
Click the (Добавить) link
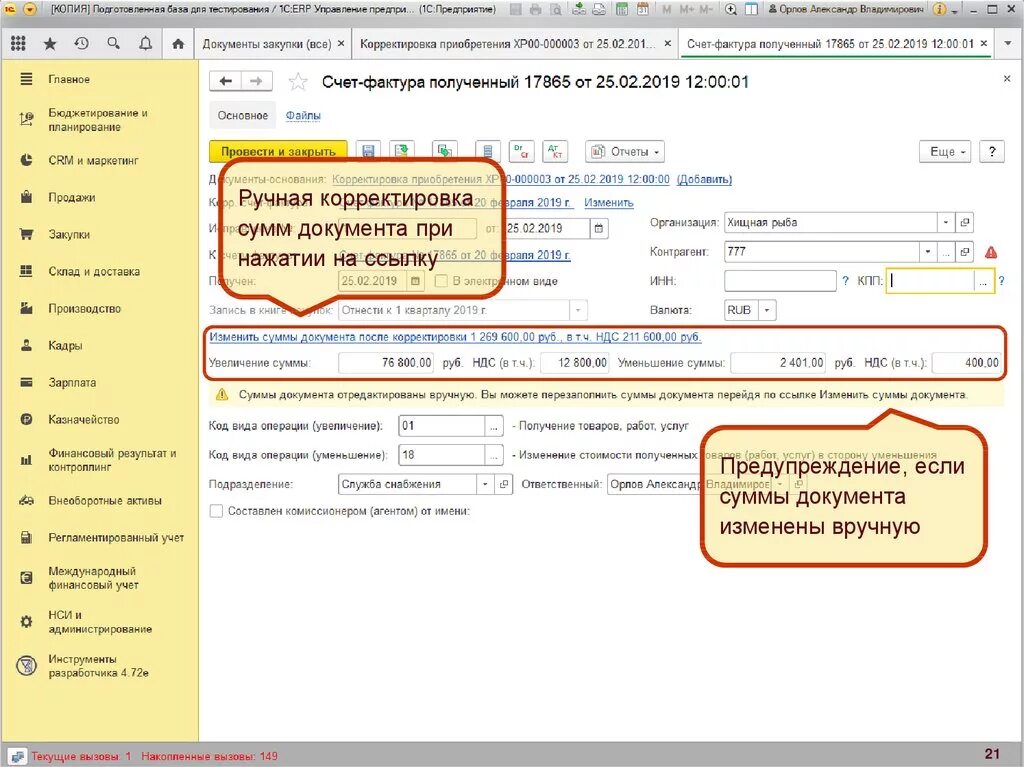coord(704,179)
